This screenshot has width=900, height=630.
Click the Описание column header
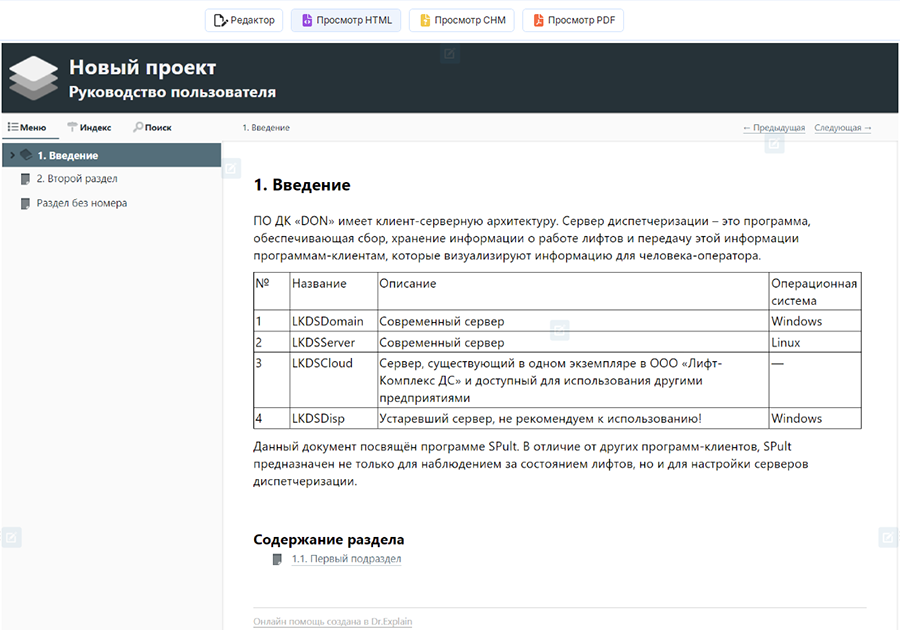tap(573, 291)
